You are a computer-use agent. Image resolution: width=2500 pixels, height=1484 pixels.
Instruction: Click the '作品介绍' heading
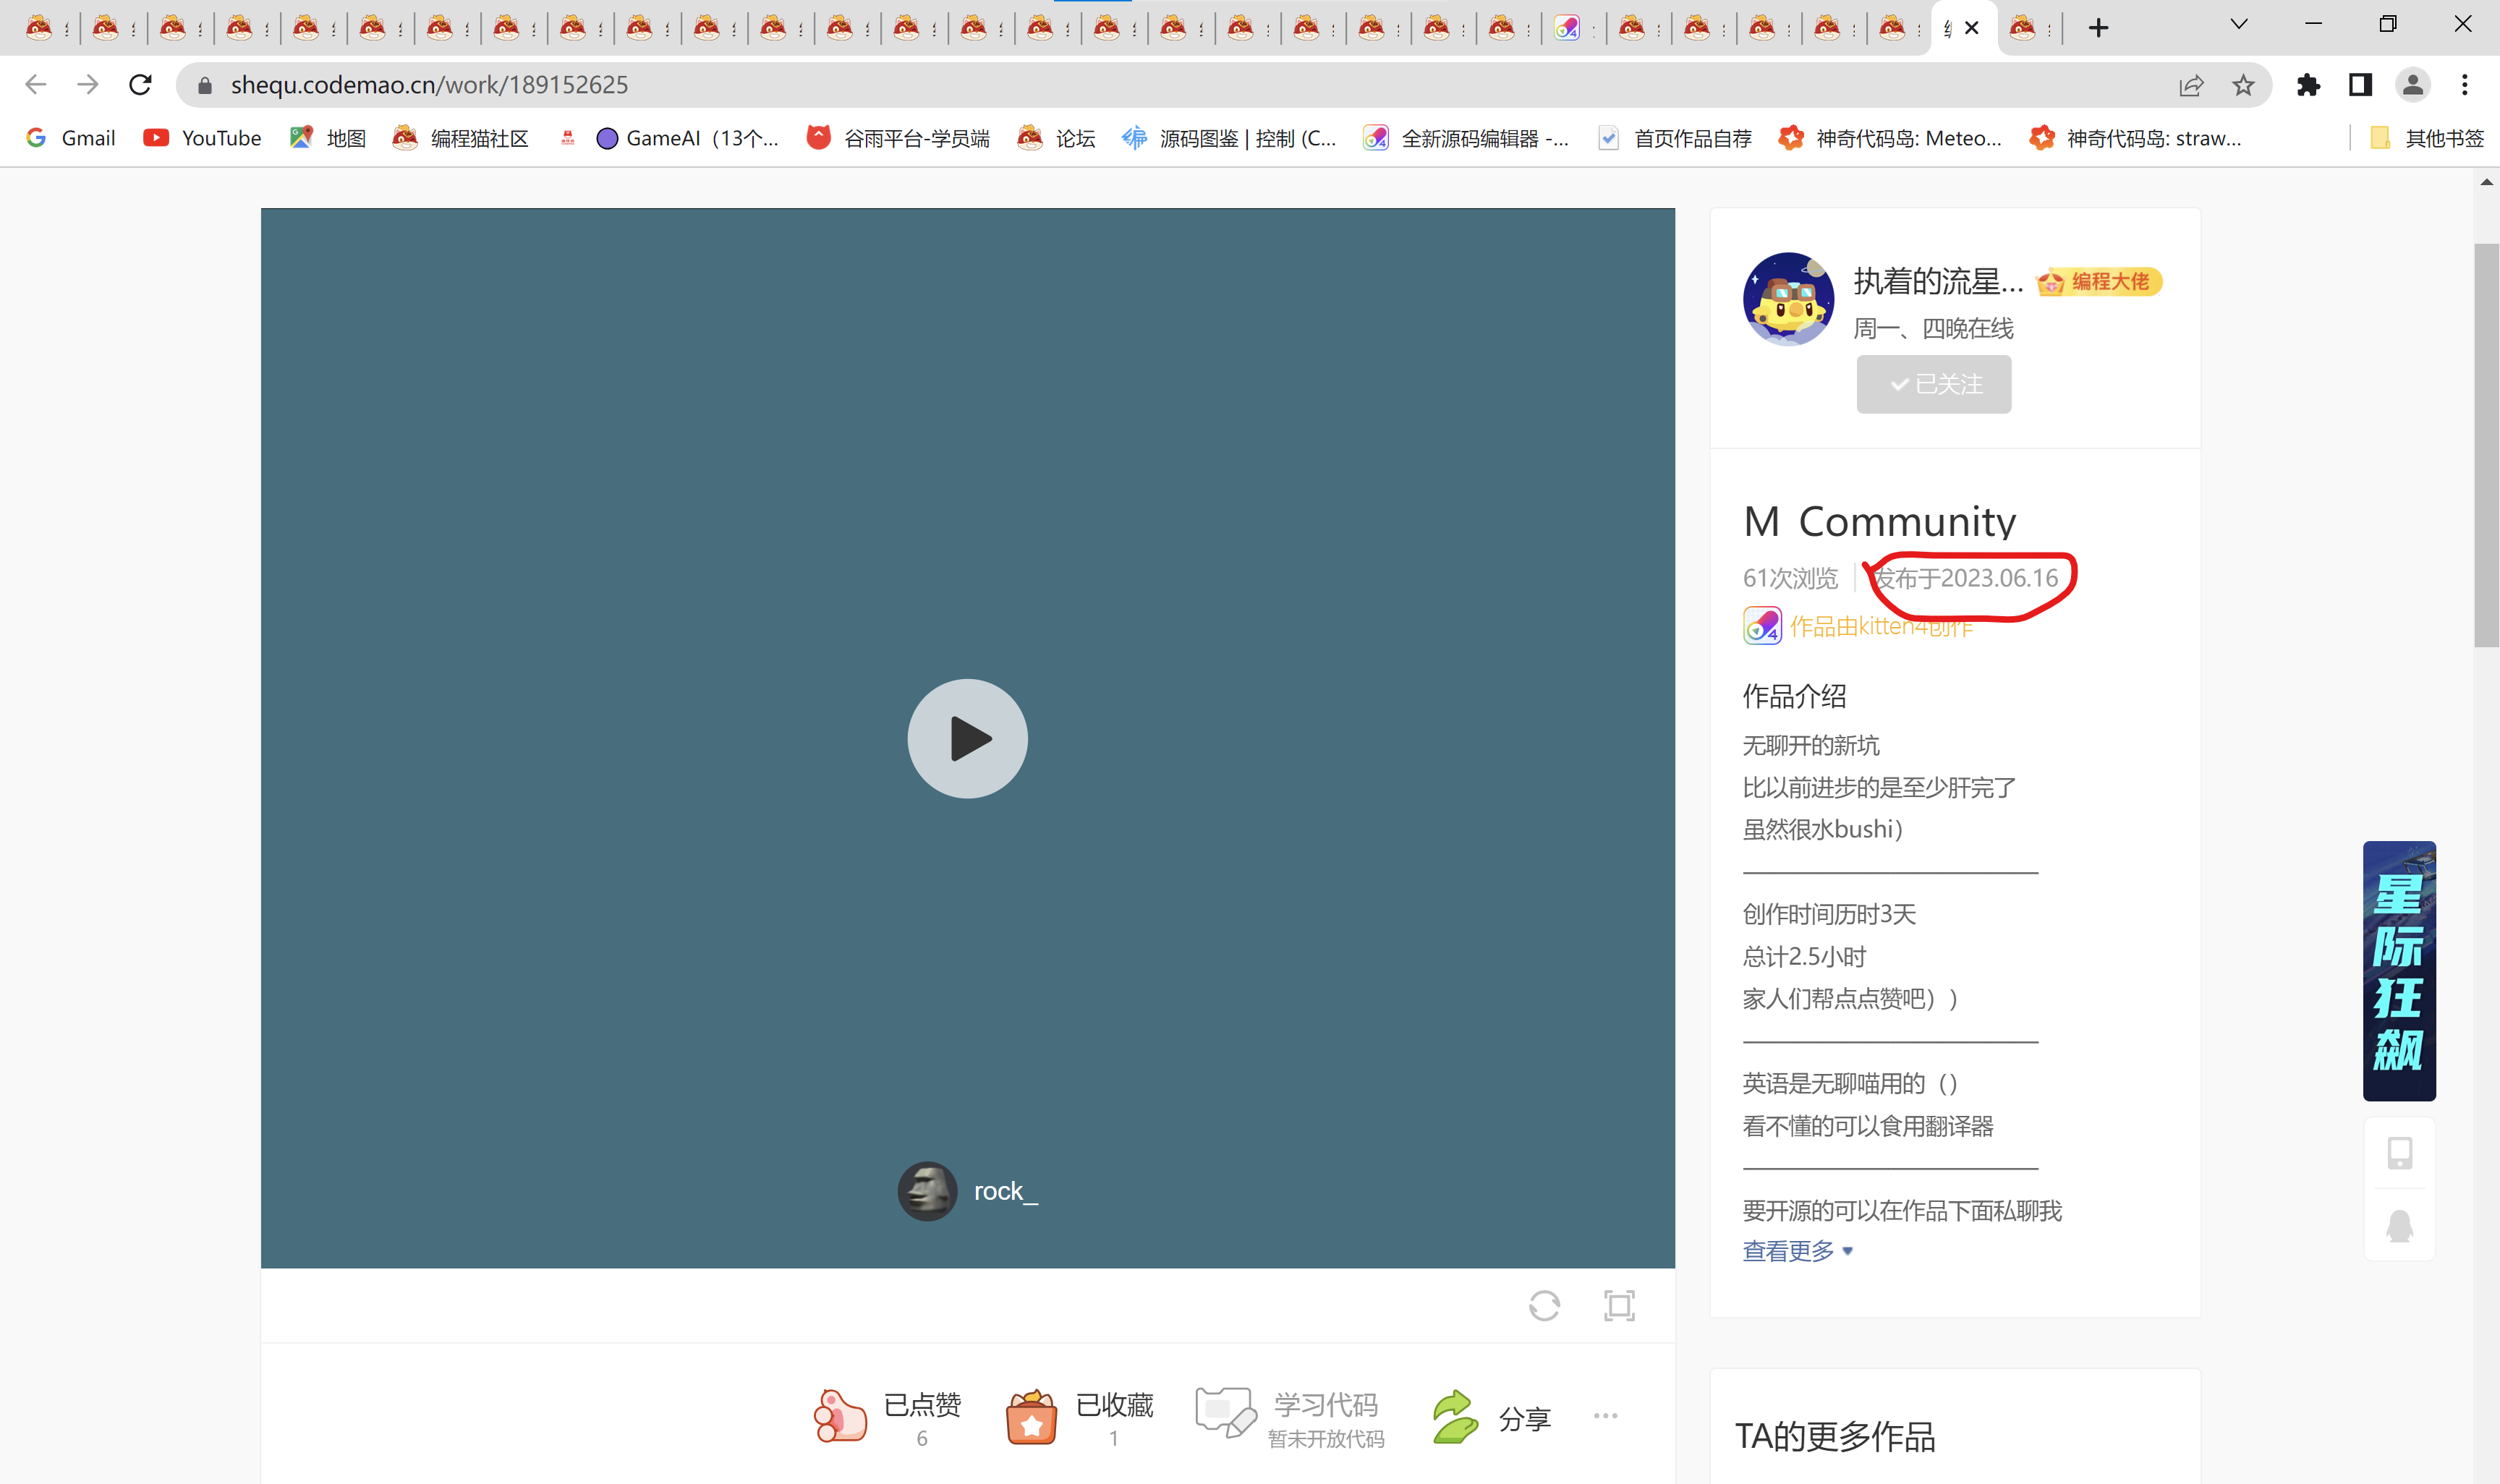(1794, 696)
